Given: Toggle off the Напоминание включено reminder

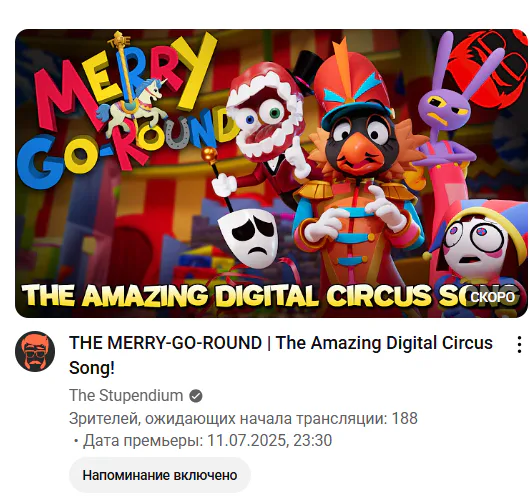Looking at the screenshot, I should (x=160, y=475).
